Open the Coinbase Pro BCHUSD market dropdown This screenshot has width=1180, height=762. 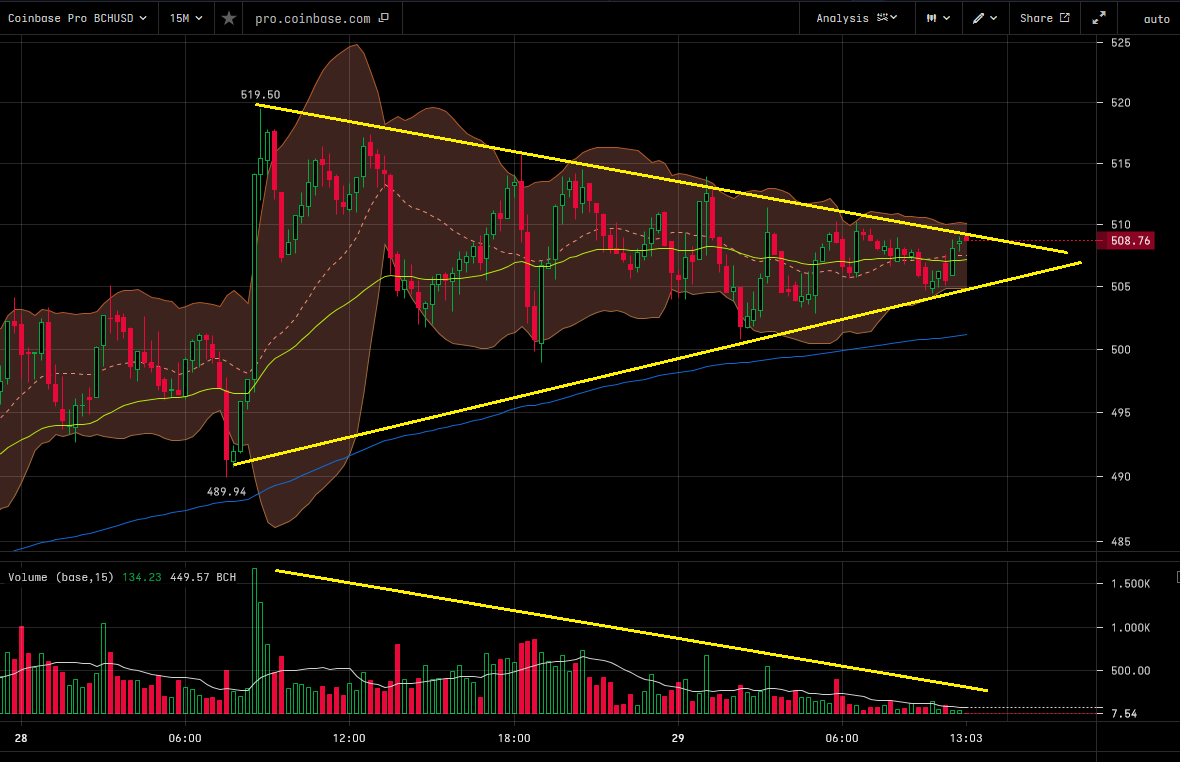(x=78, y=18)
